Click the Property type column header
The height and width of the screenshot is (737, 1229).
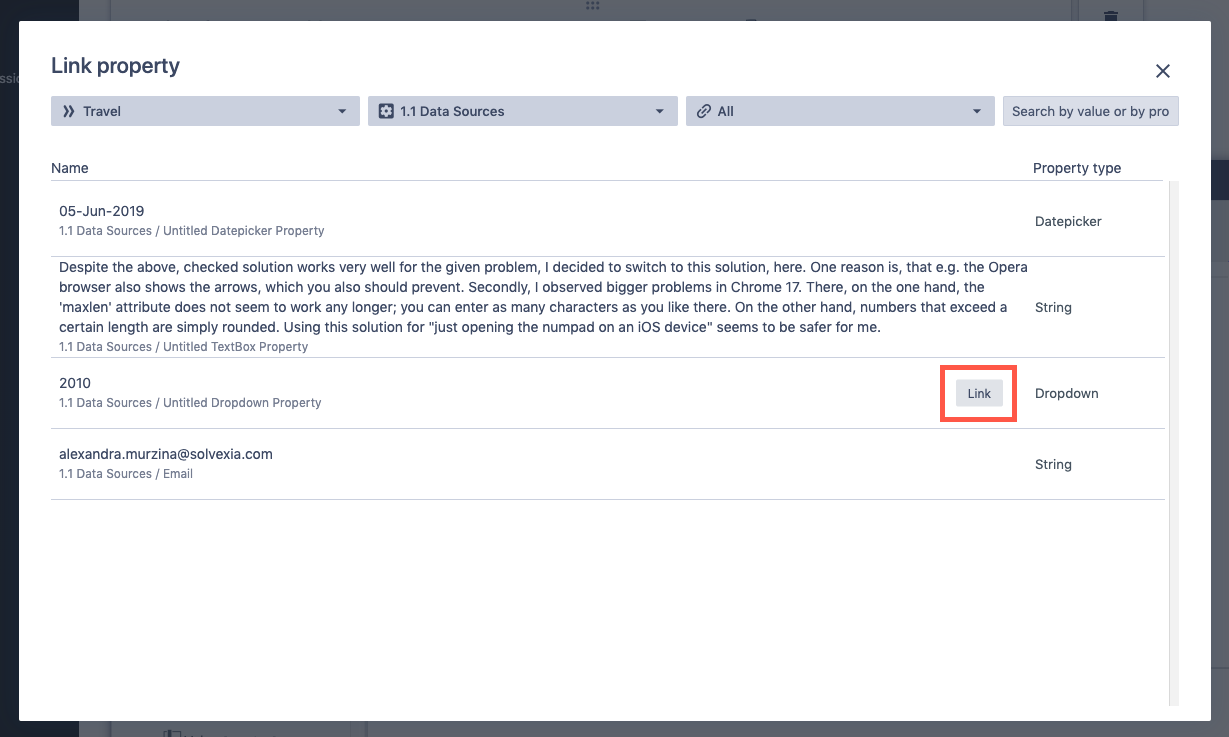tap(1076, 168)
